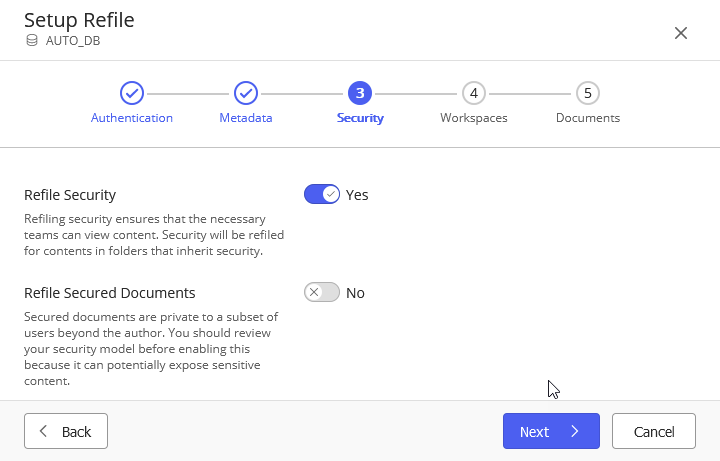
Task: Enable the Refile Secured Documents toggle
Action: pyautogui.click(x=322, y=292)
